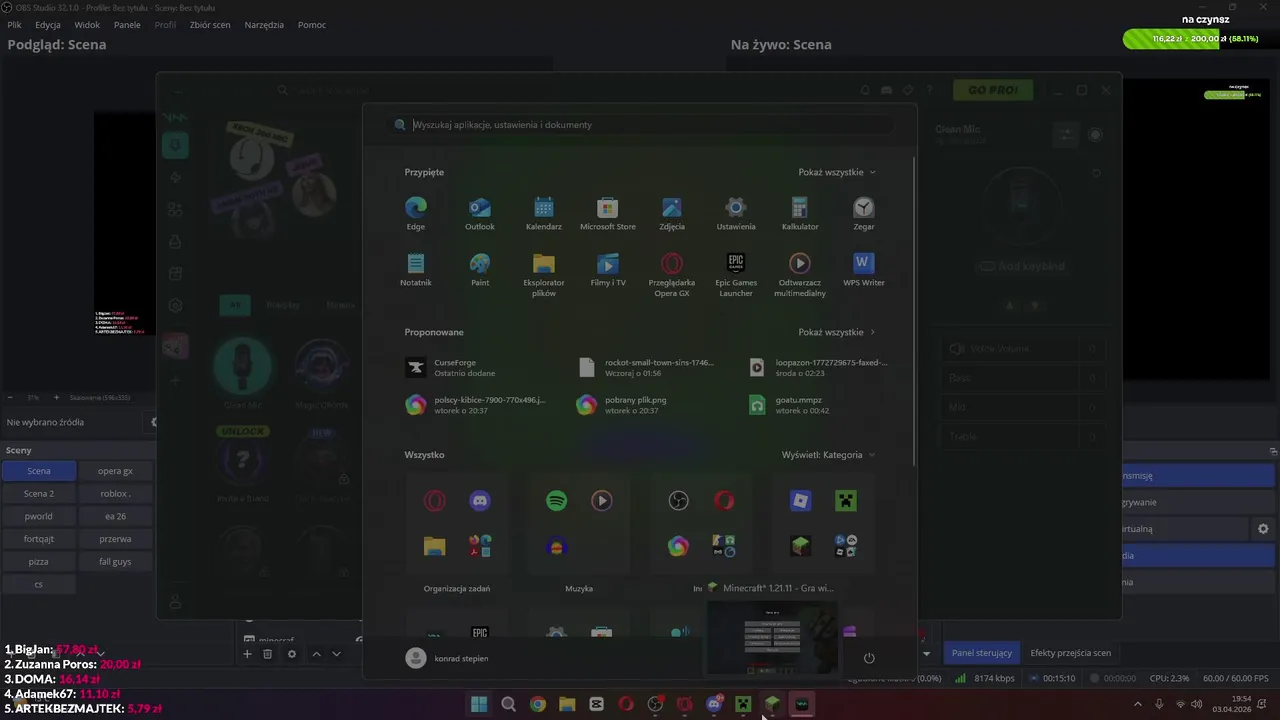Open CapCut from the taskbar

click(x=597, y=704)
